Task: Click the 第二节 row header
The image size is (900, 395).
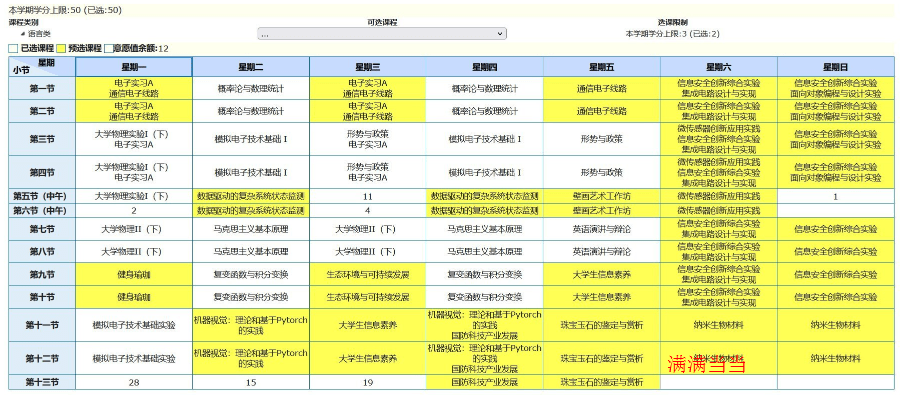Action: [42, 111]
